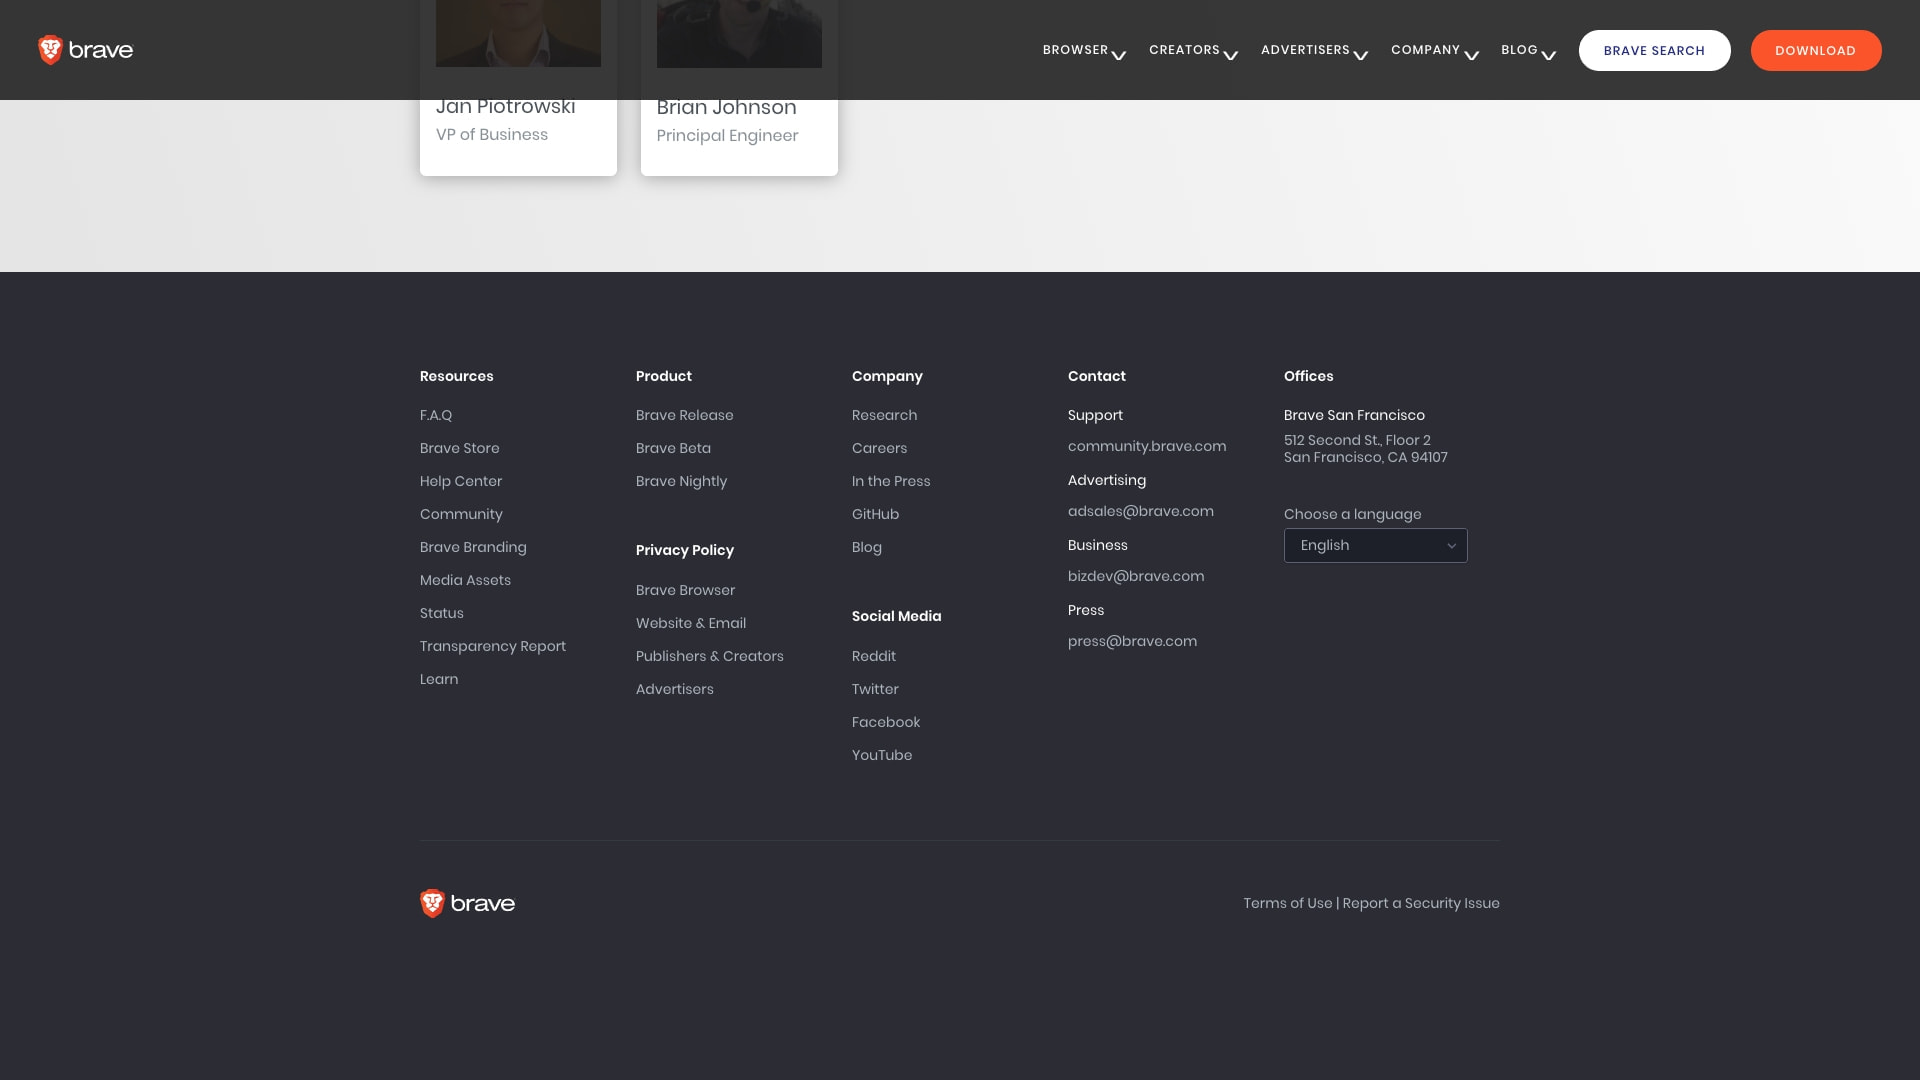Open the ADVERTISERS navigation menu

[x=1305, y=50]
